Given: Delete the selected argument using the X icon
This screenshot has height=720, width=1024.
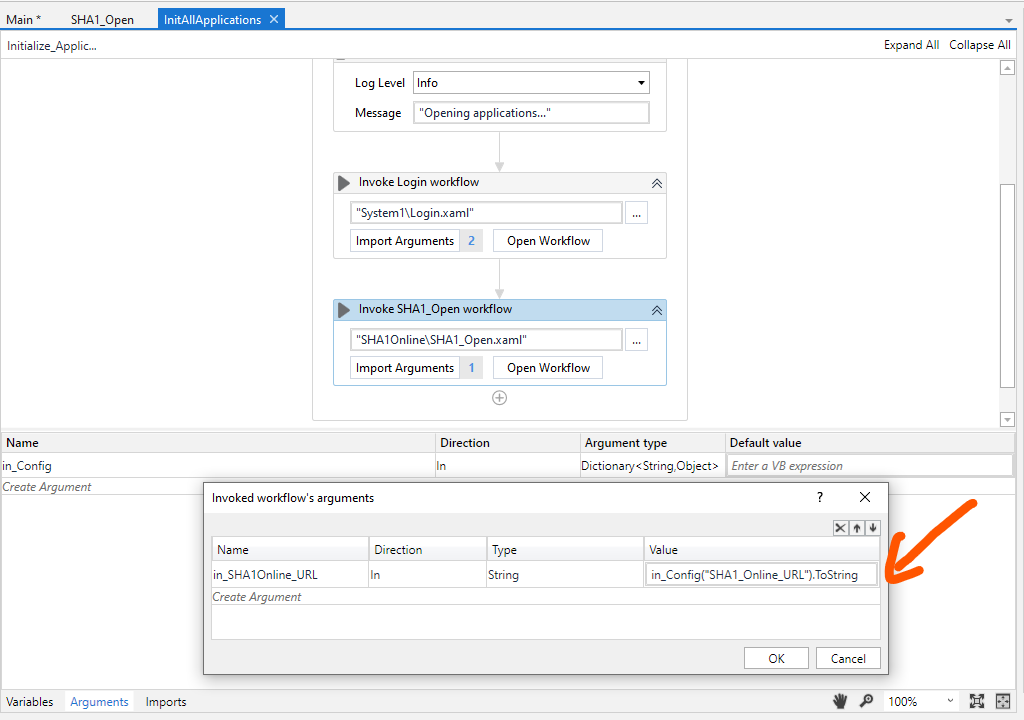Looking at the screenshot, I should (840, 528).
